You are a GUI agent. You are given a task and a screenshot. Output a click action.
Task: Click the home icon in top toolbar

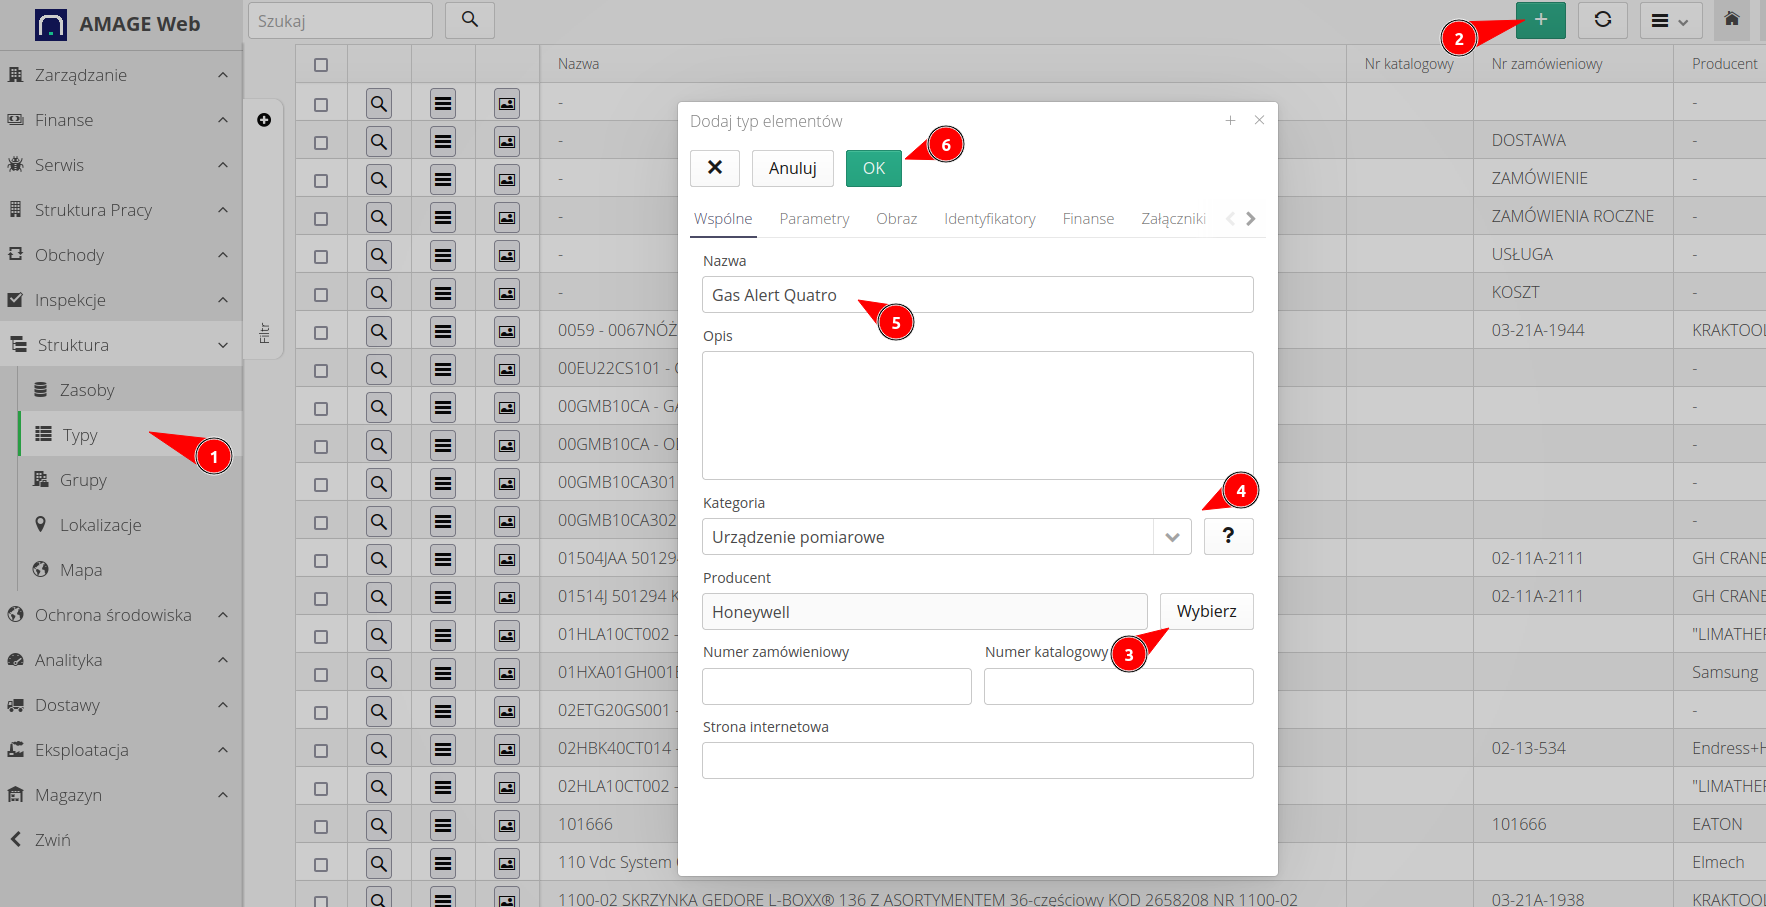pos(1731,20)
